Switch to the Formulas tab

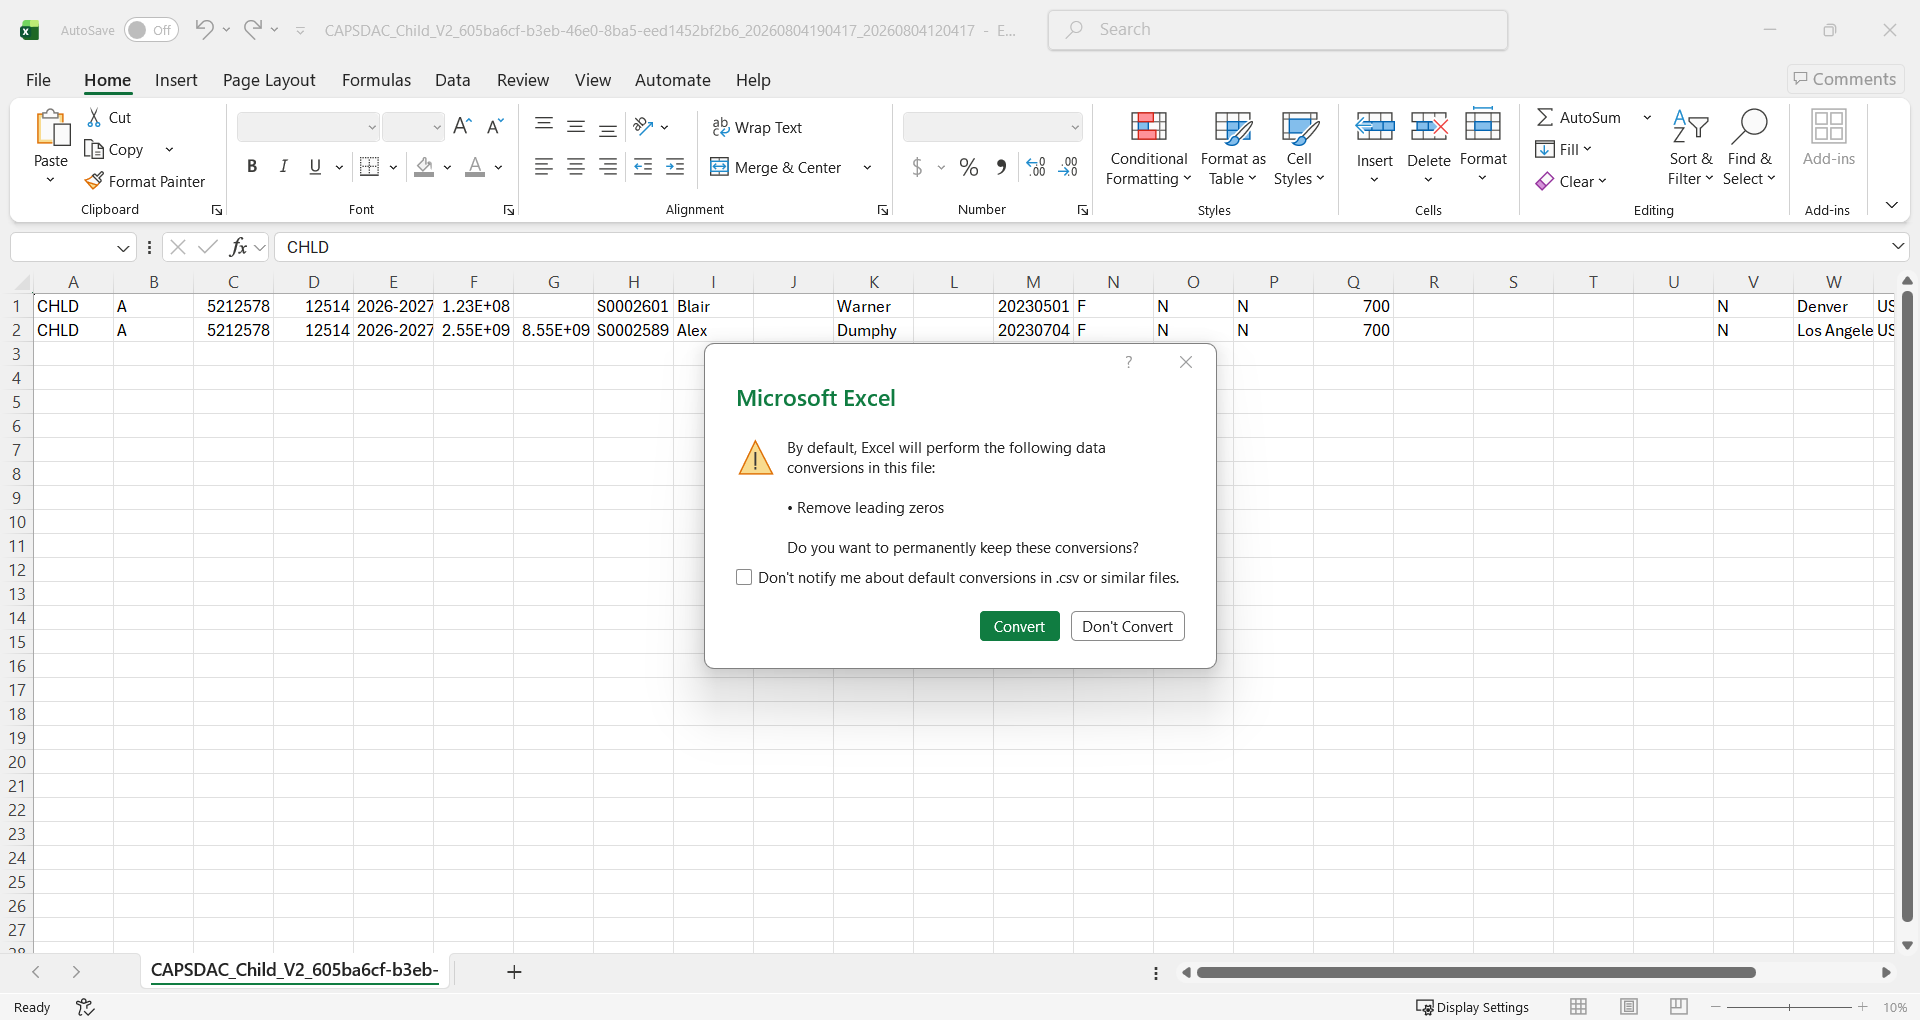(x=376, y=80)
